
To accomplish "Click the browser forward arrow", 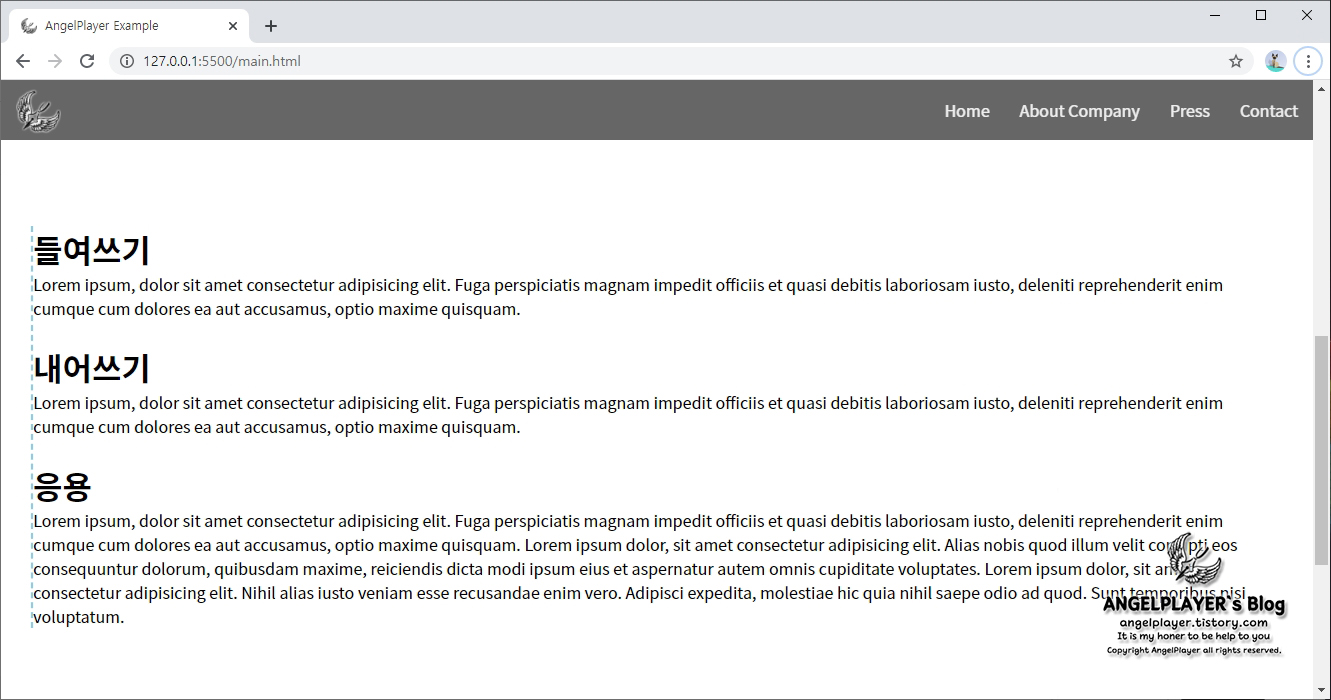I will click(55, 61).
